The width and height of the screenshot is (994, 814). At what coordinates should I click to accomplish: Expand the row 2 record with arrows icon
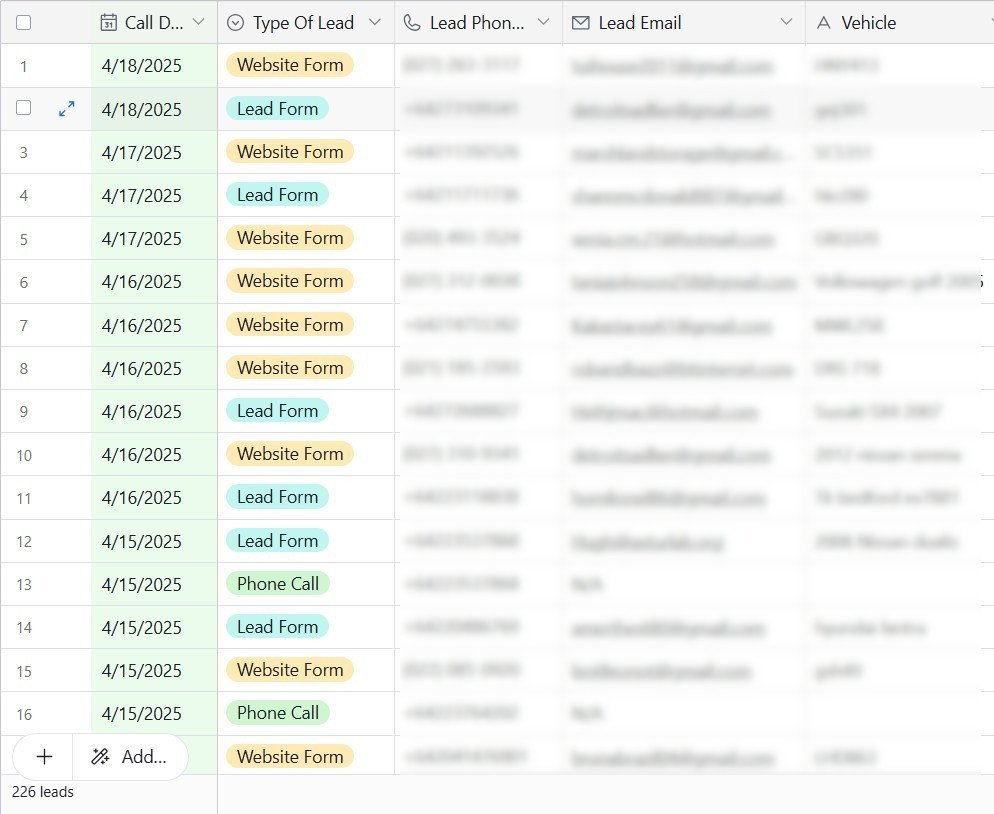point(67,109)
